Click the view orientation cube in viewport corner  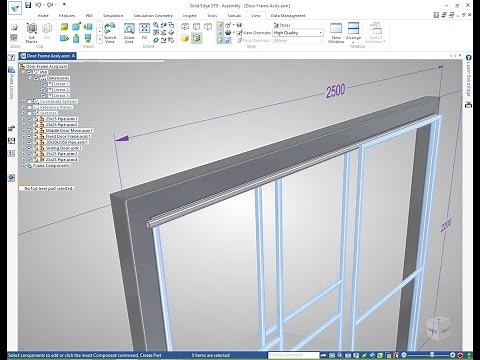pyautogui.click(x=438, y=328)
